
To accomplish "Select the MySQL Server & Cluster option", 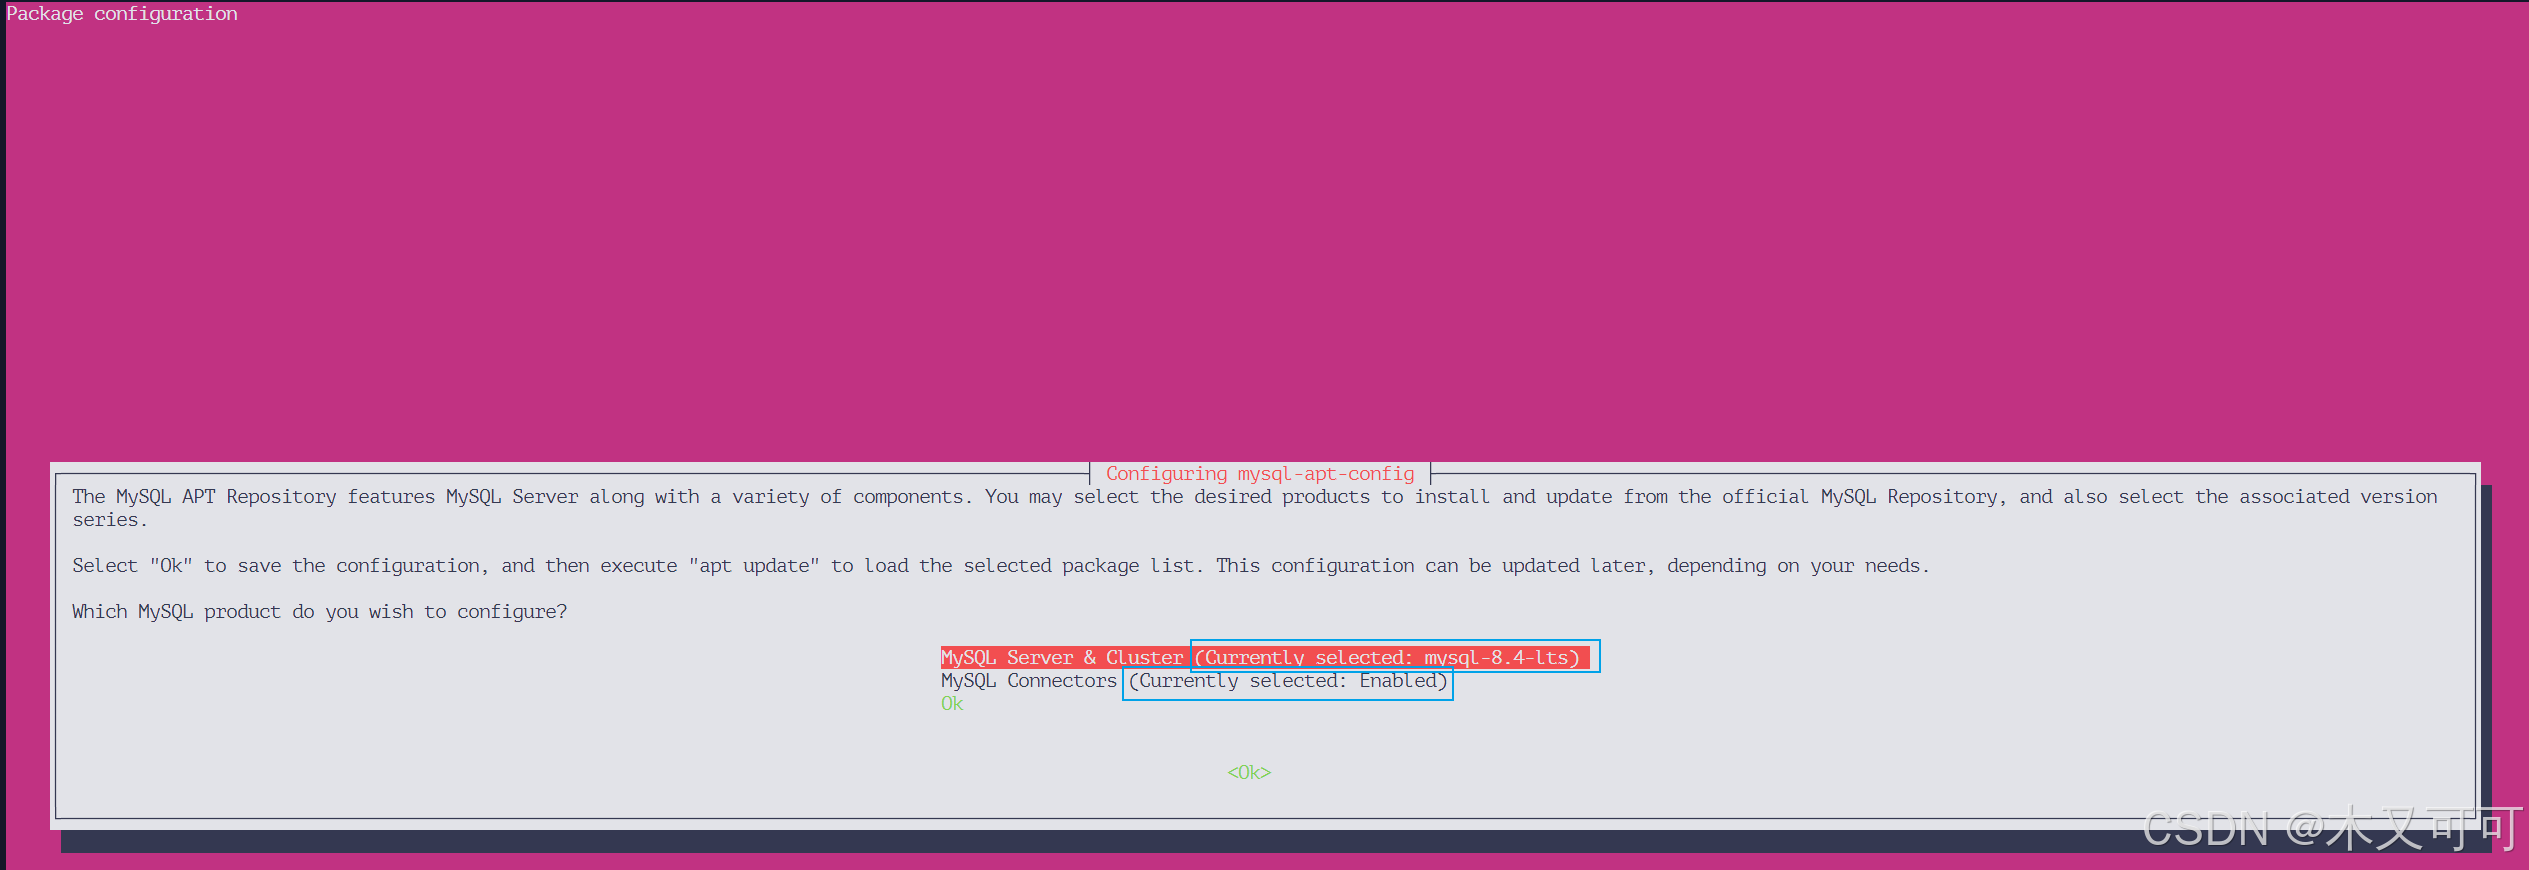I will pyautogui.click(x=1265, y=657).
